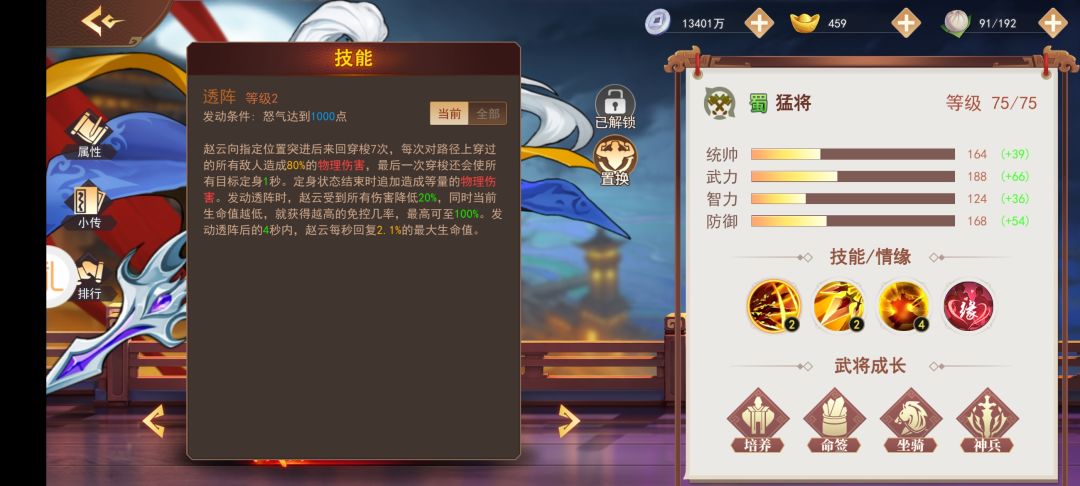Open the 小传 biography icon

[90, 206]
